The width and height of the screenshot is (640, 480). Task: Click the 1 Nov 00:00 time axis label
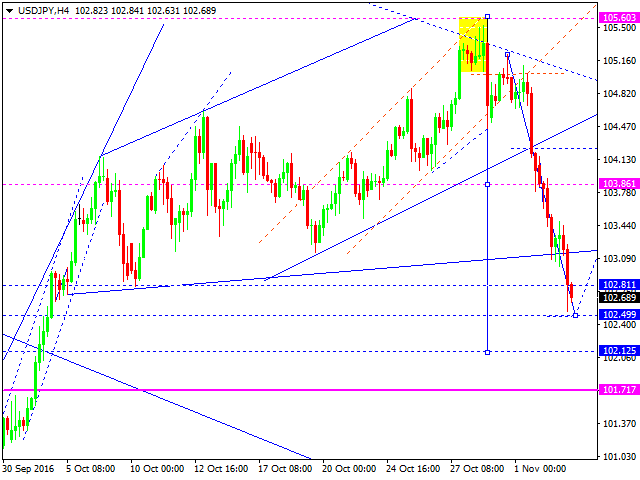point(540,469)
